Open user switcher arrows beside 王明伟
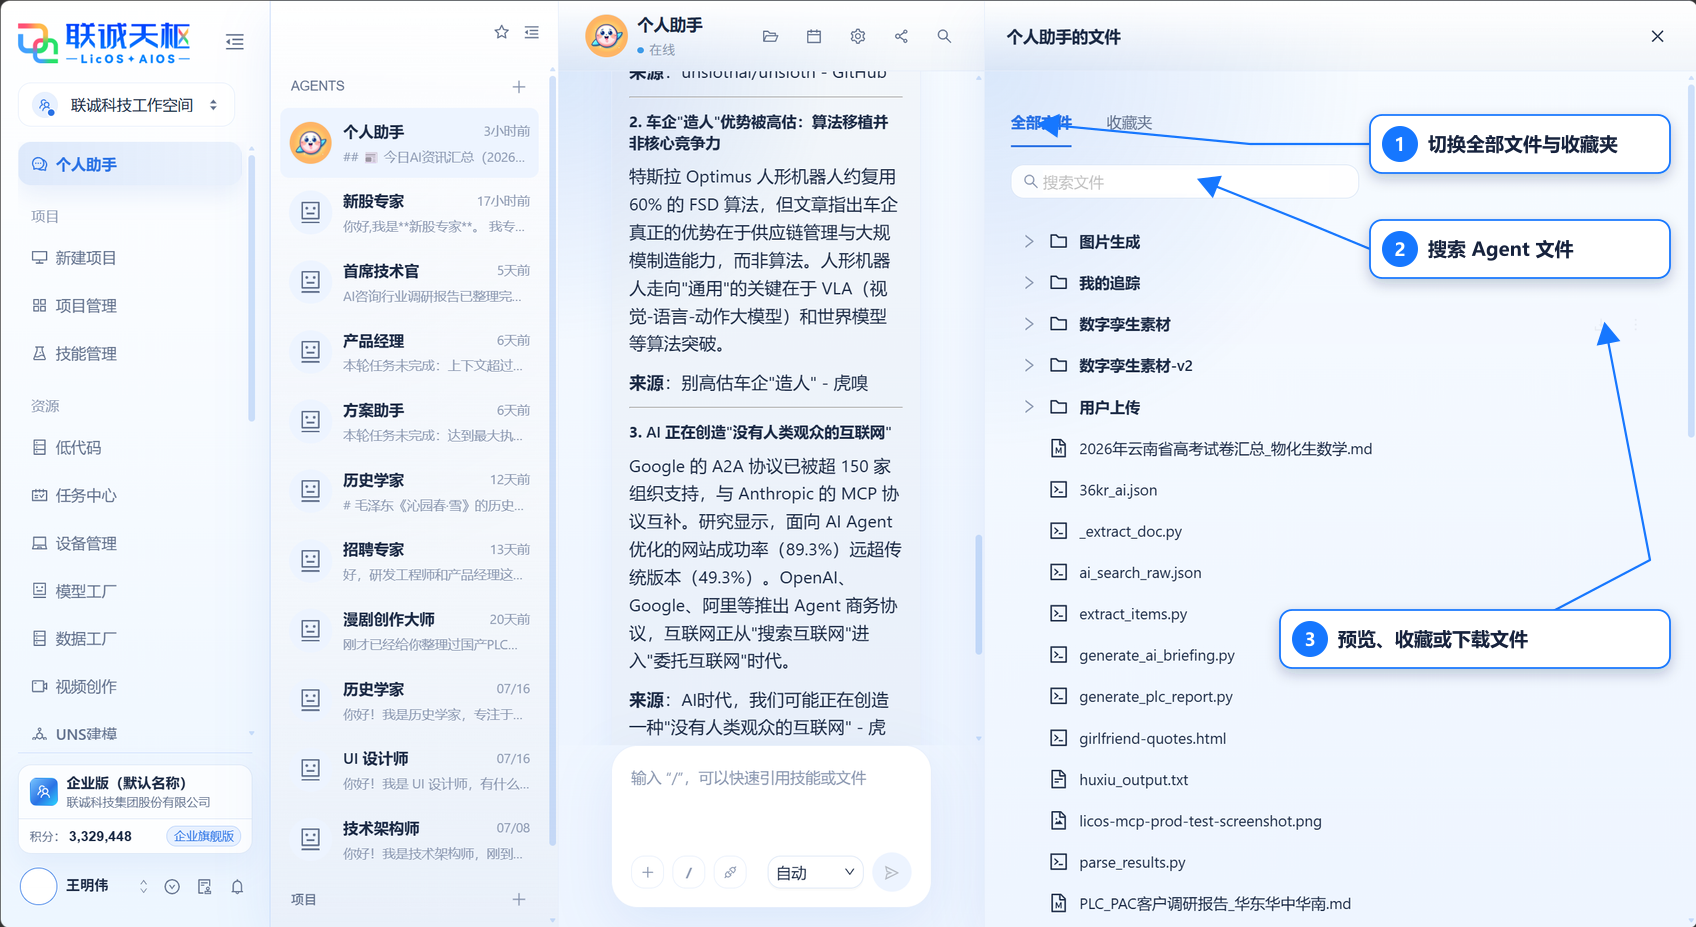This screenshot has width=1696, height=927. tap(143, 887)
